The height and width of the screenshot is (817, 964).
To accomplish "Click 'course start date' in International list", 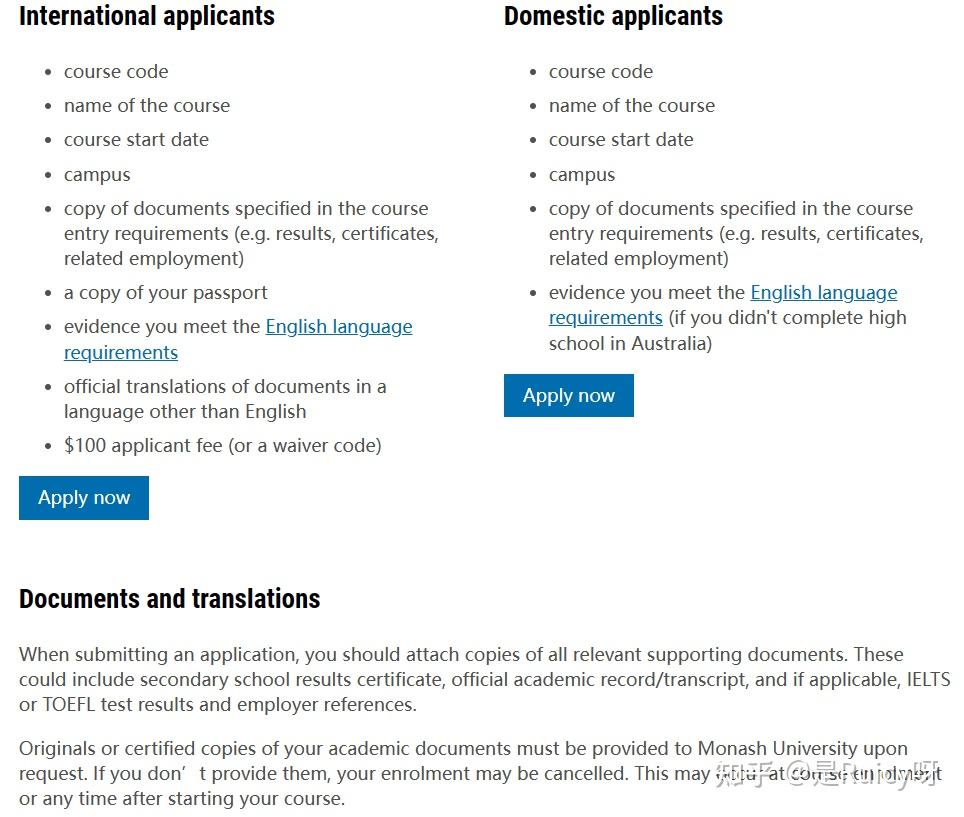I will tap(136, 140).
